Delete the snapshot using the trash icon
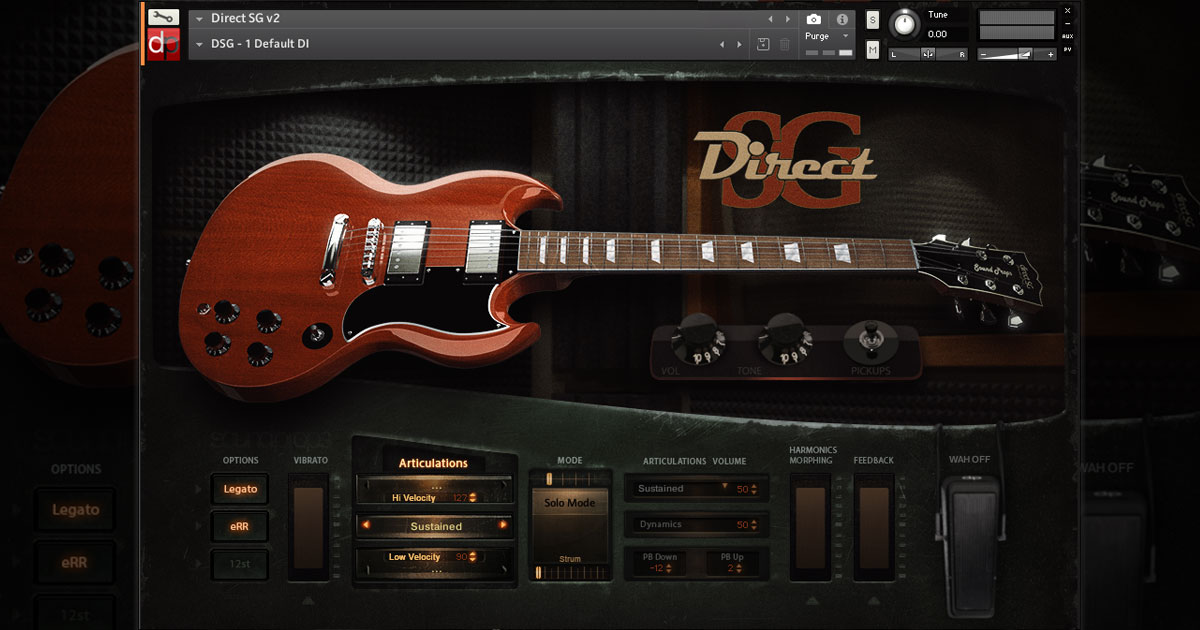1200x630 pixels. [x=785, y=44]
